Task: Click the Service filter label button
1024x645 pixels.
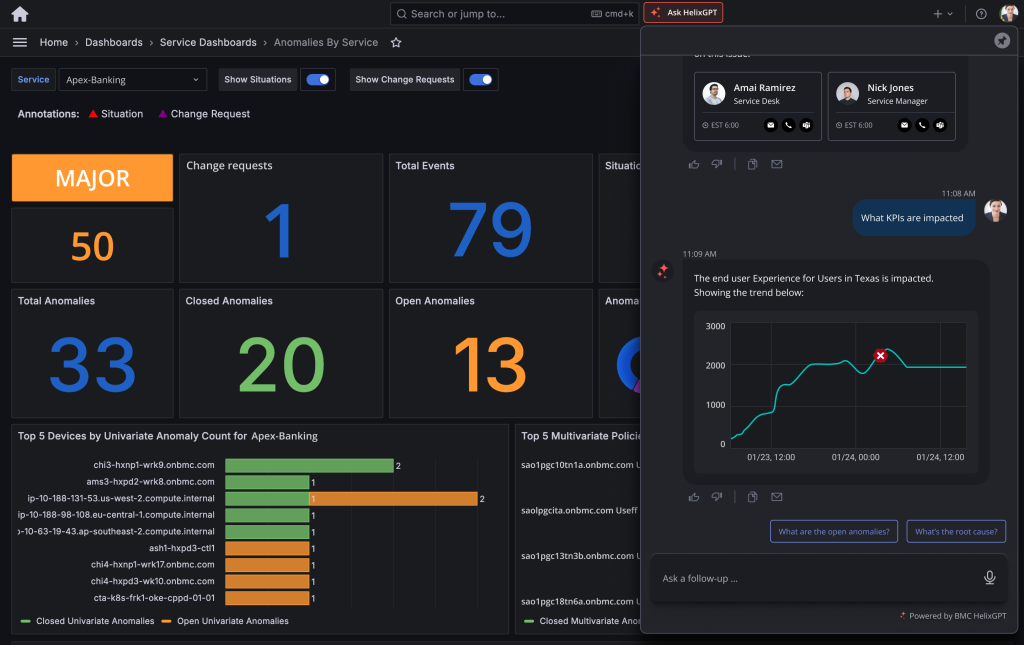Action: [33, 80]
